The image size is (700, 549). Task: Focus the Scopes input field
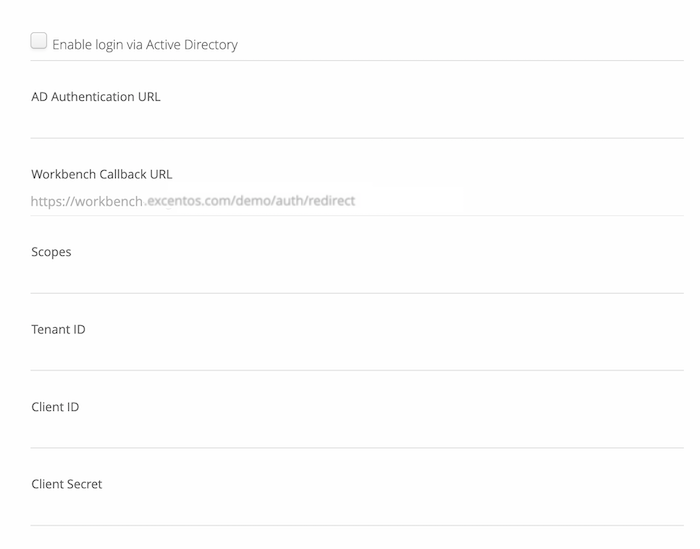[357, 279]
